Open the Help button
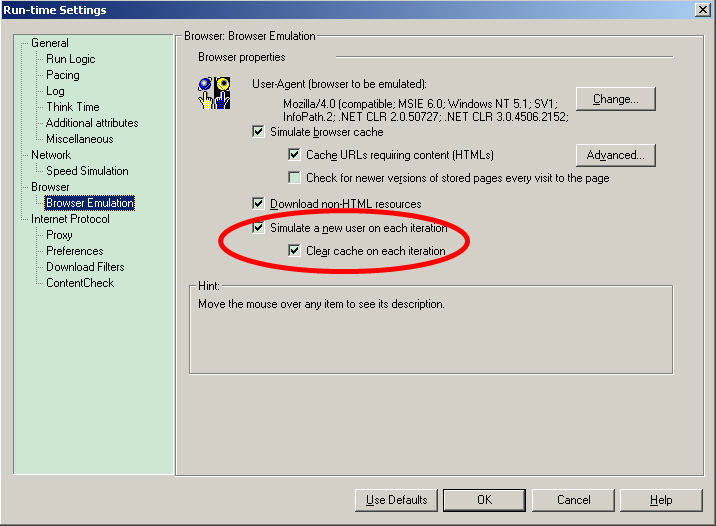Screen dimensions: 716x526 (661, 500)
